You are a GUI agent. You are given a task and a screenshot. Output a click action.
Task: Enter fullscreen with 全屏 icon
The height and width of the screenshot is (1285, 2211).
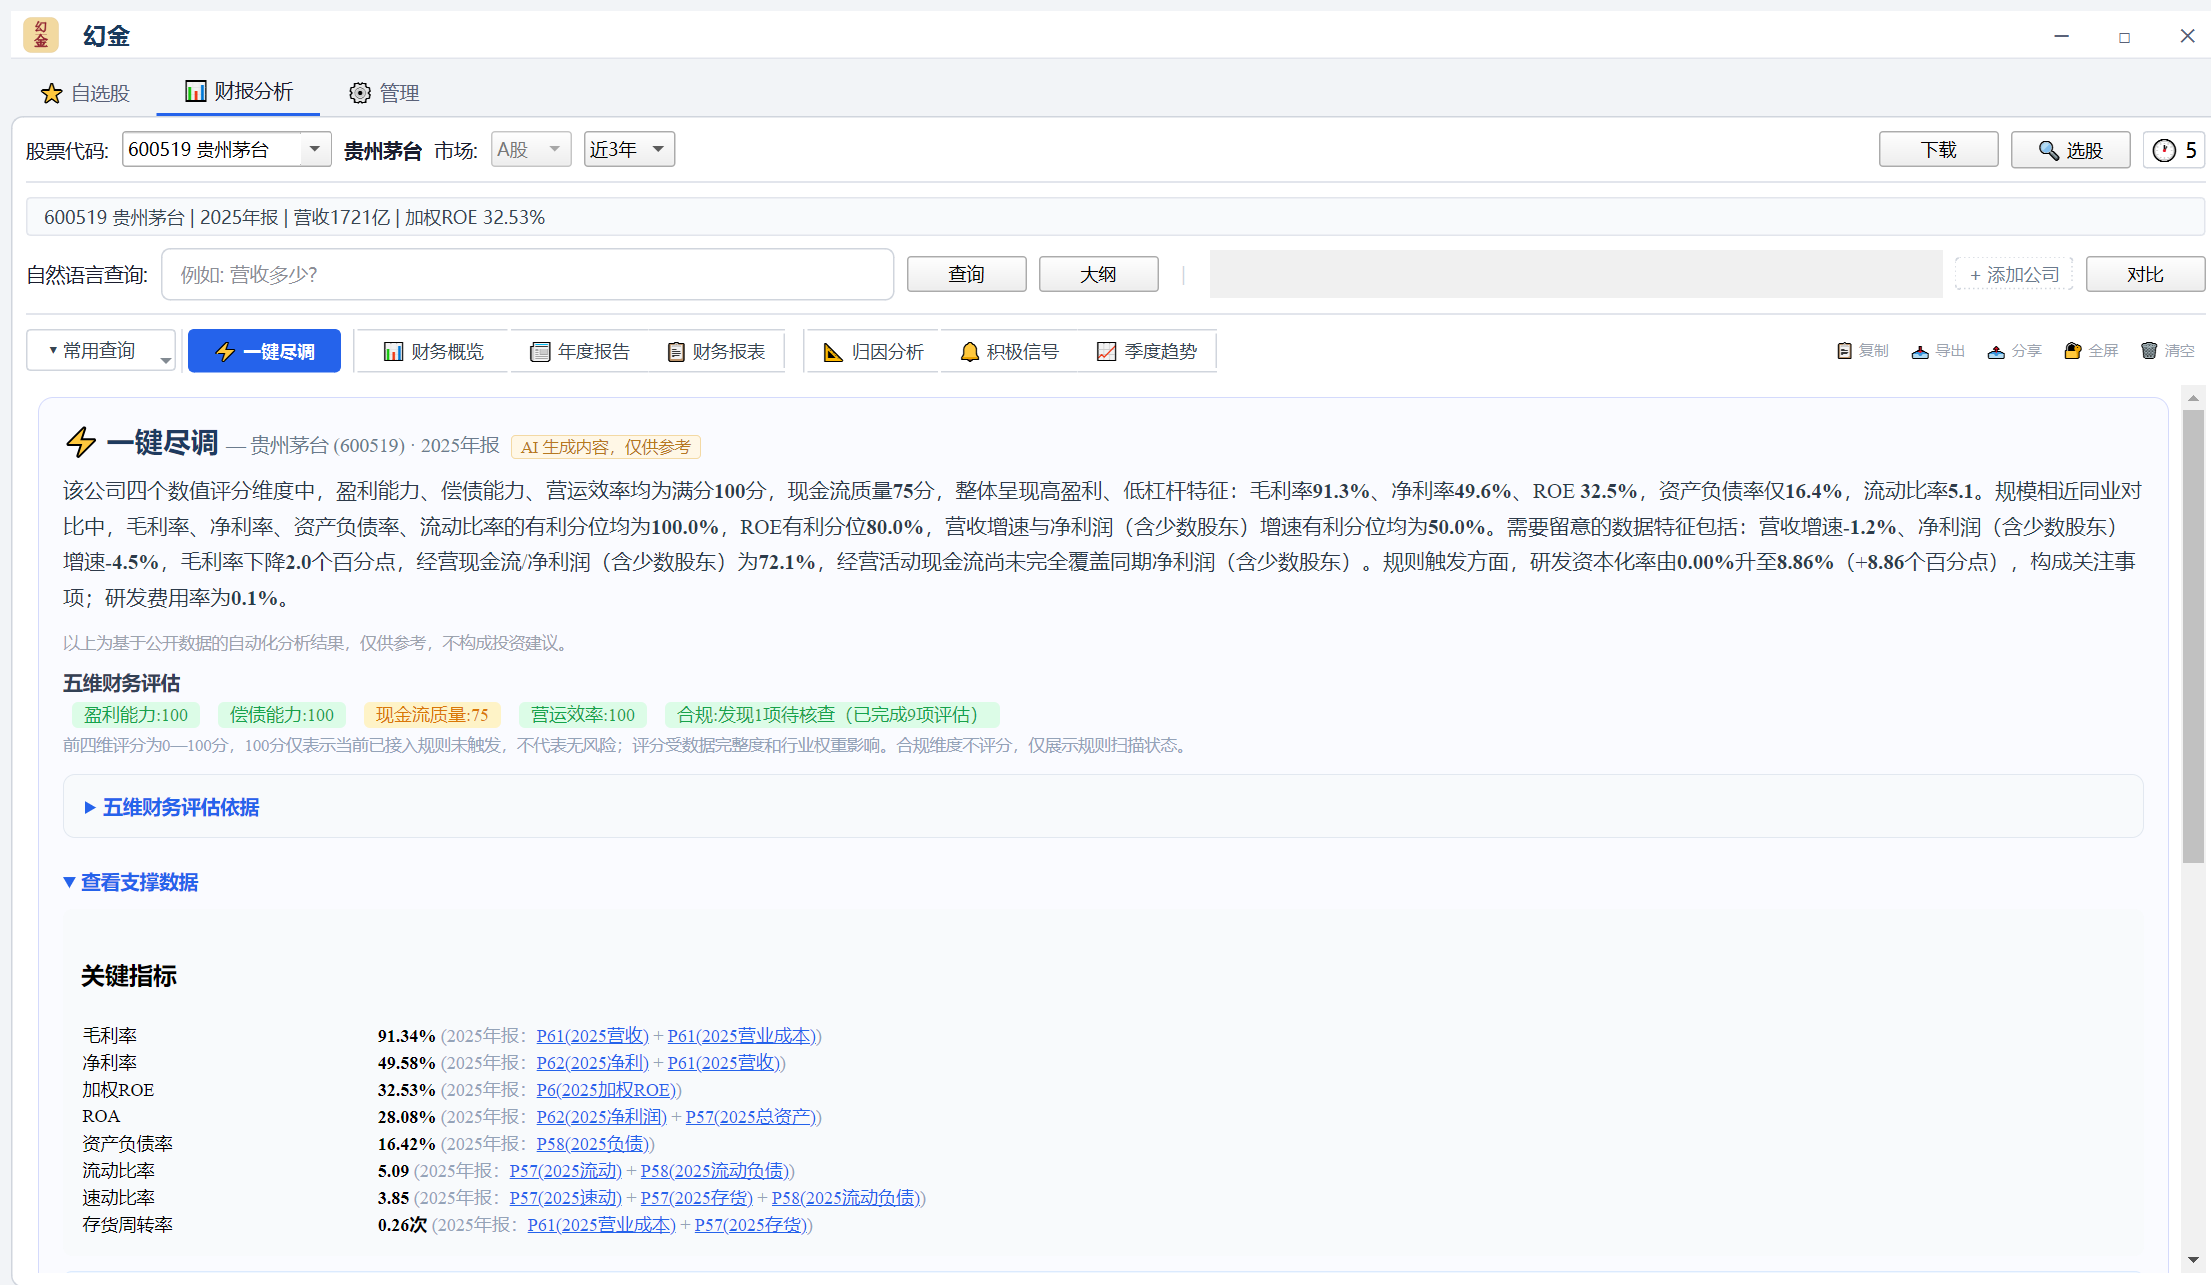(2091, 351)
